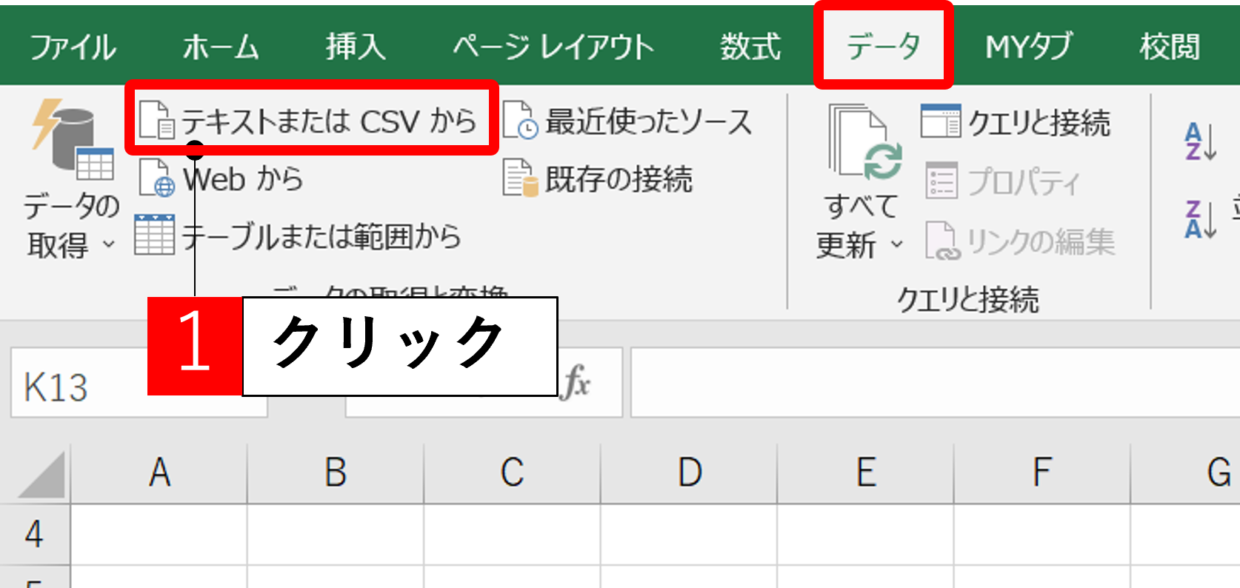
Task: Select column F header
Action: click(x=1042, y=473)
